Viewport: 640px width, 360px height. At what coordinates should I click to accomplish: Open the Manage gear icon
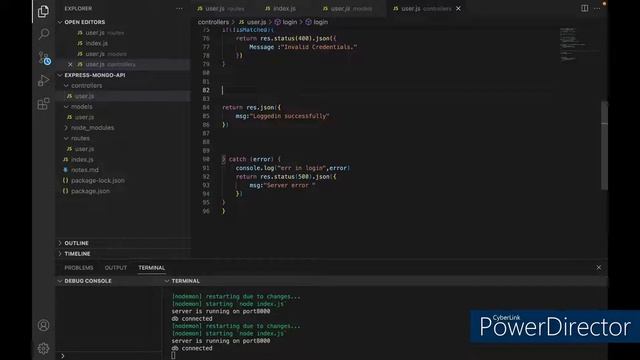pos(43,348)
